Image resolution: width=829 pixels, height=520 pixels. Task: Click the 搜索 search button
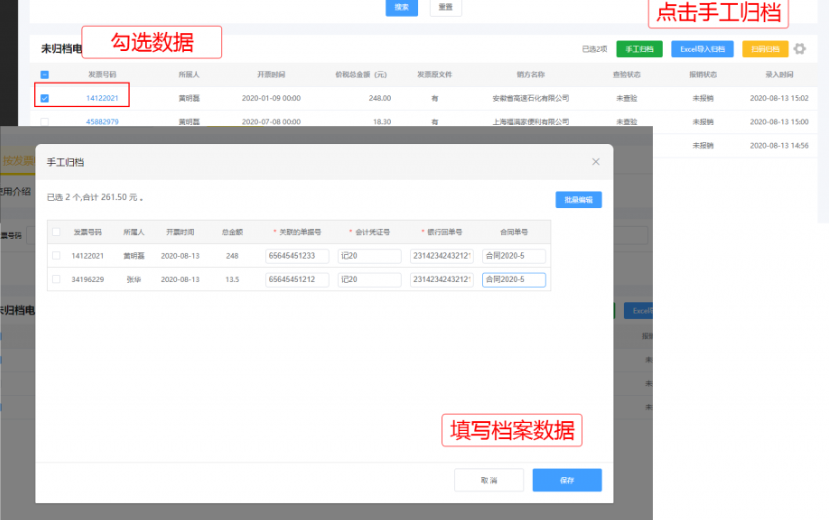pos(402,7)
